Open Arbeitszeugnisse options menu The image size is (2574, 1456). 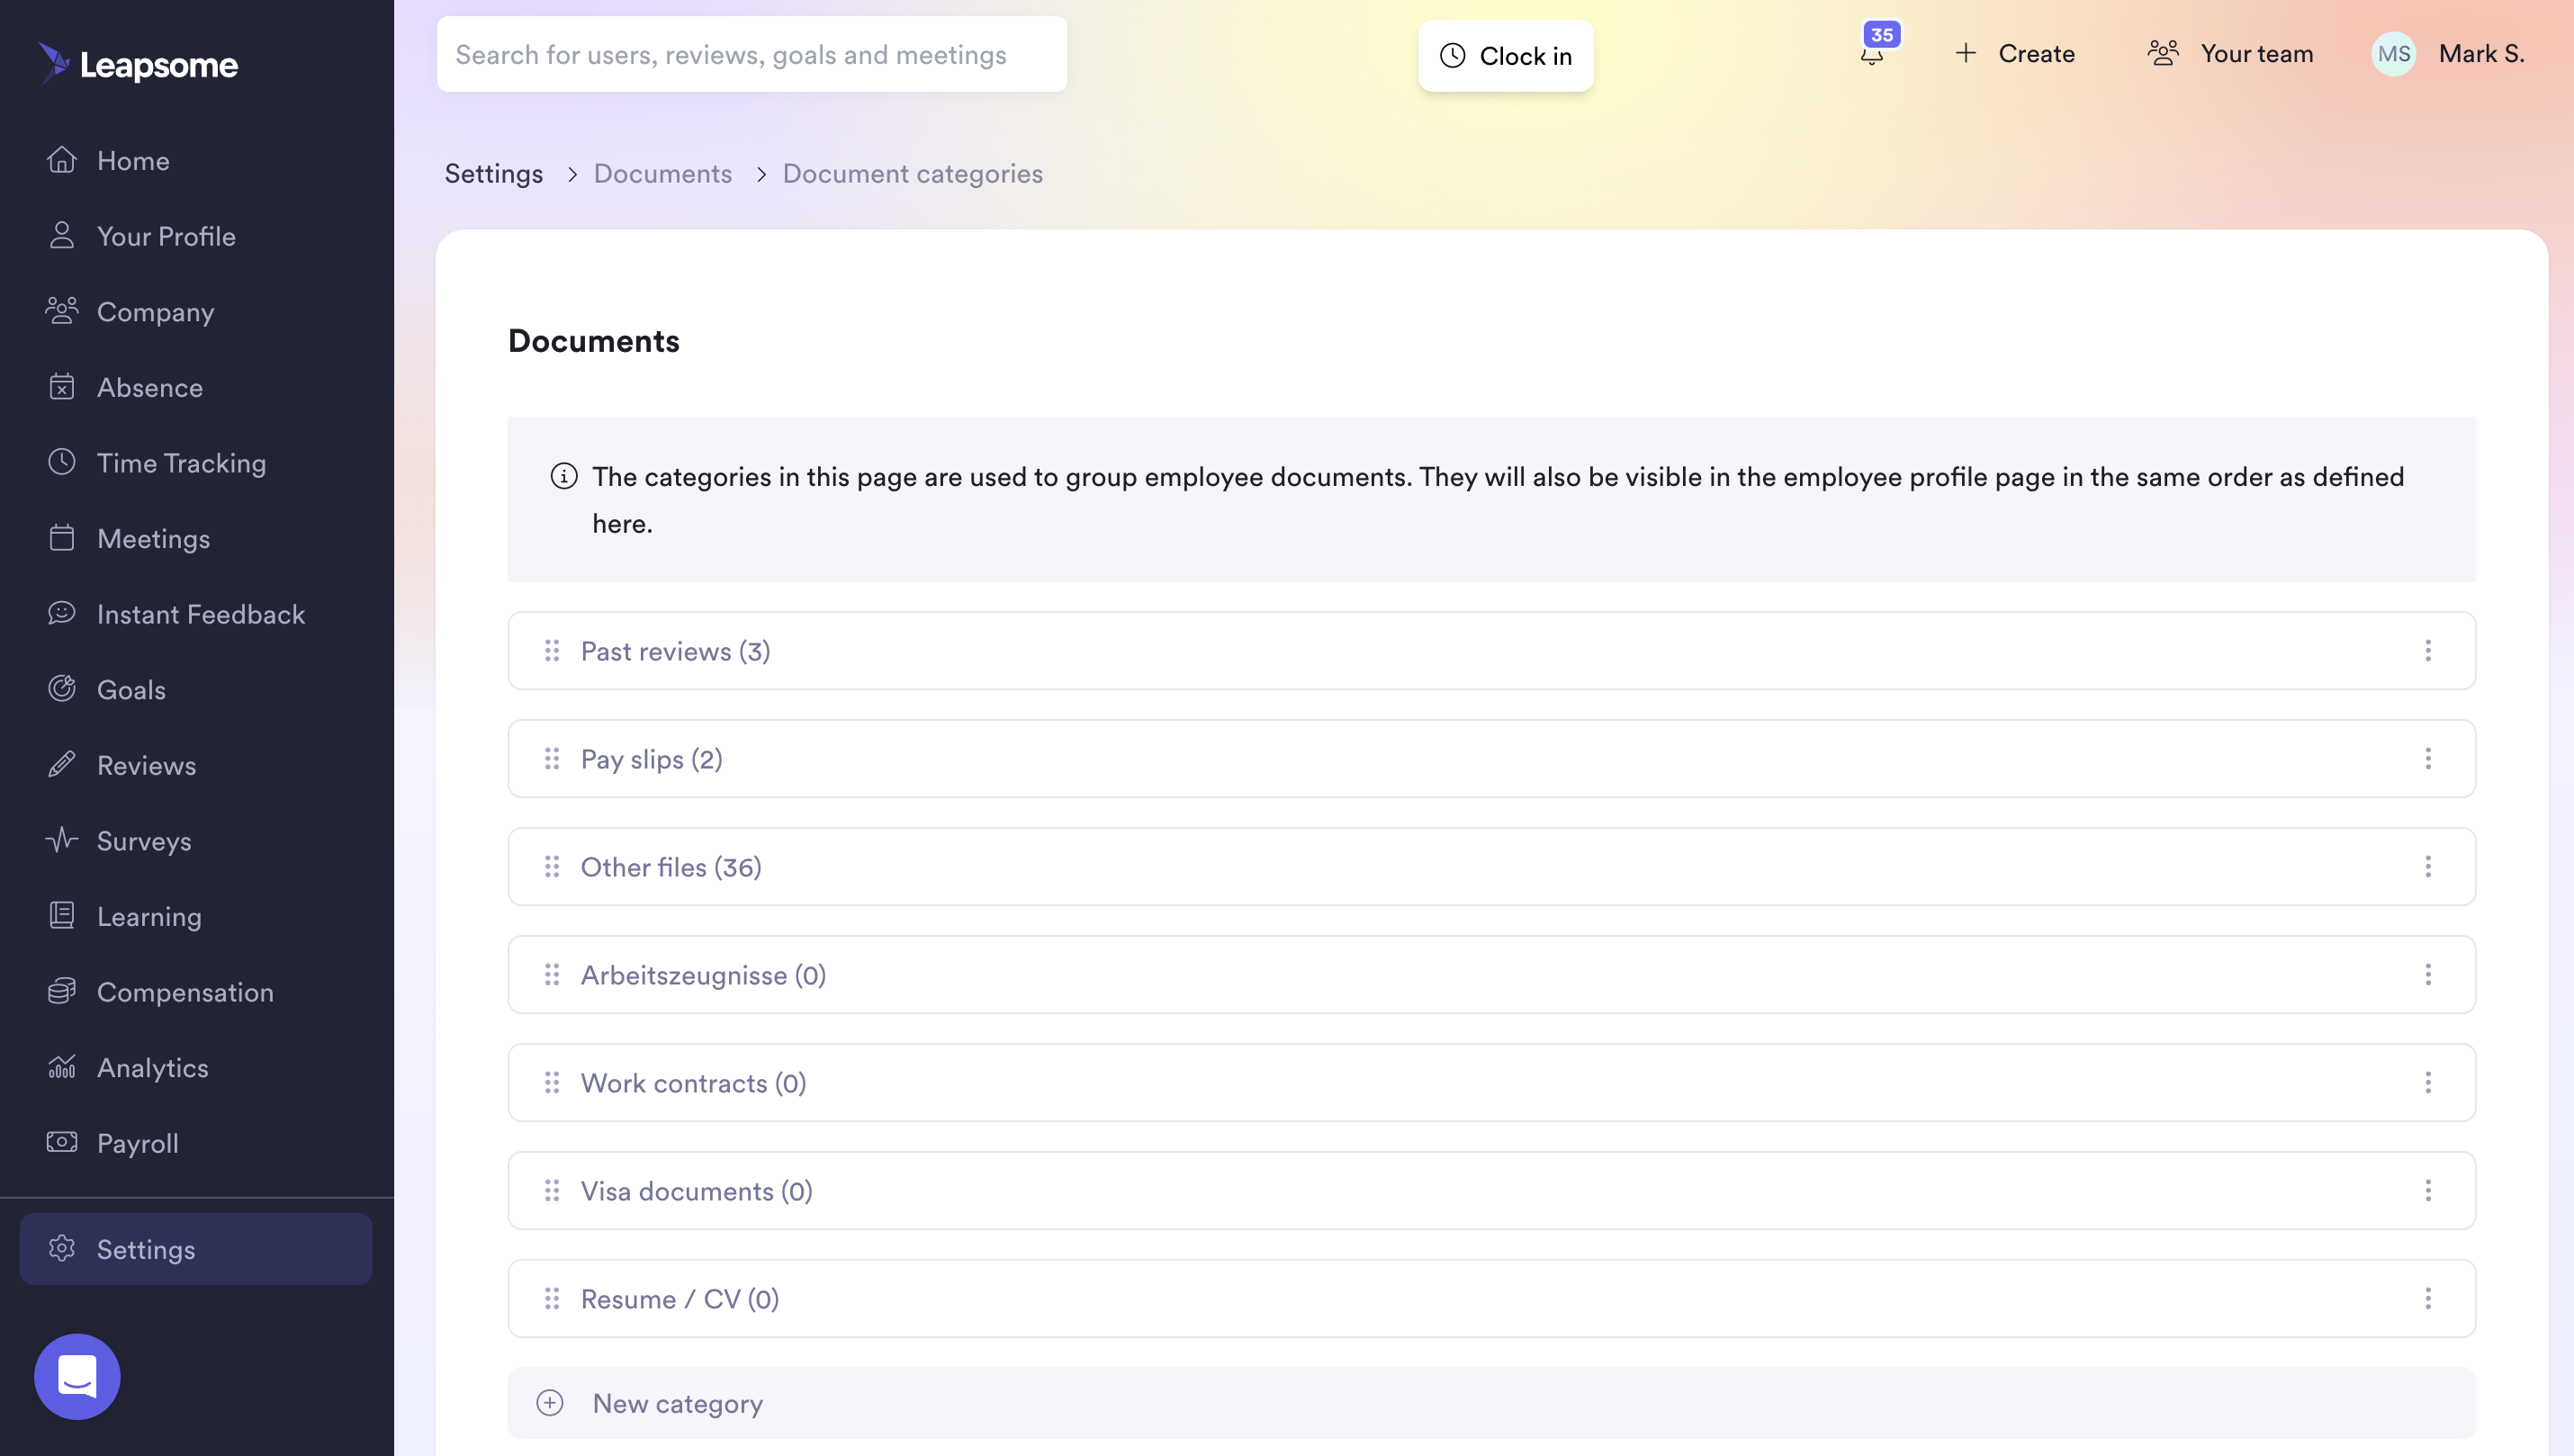point(2428,975)
